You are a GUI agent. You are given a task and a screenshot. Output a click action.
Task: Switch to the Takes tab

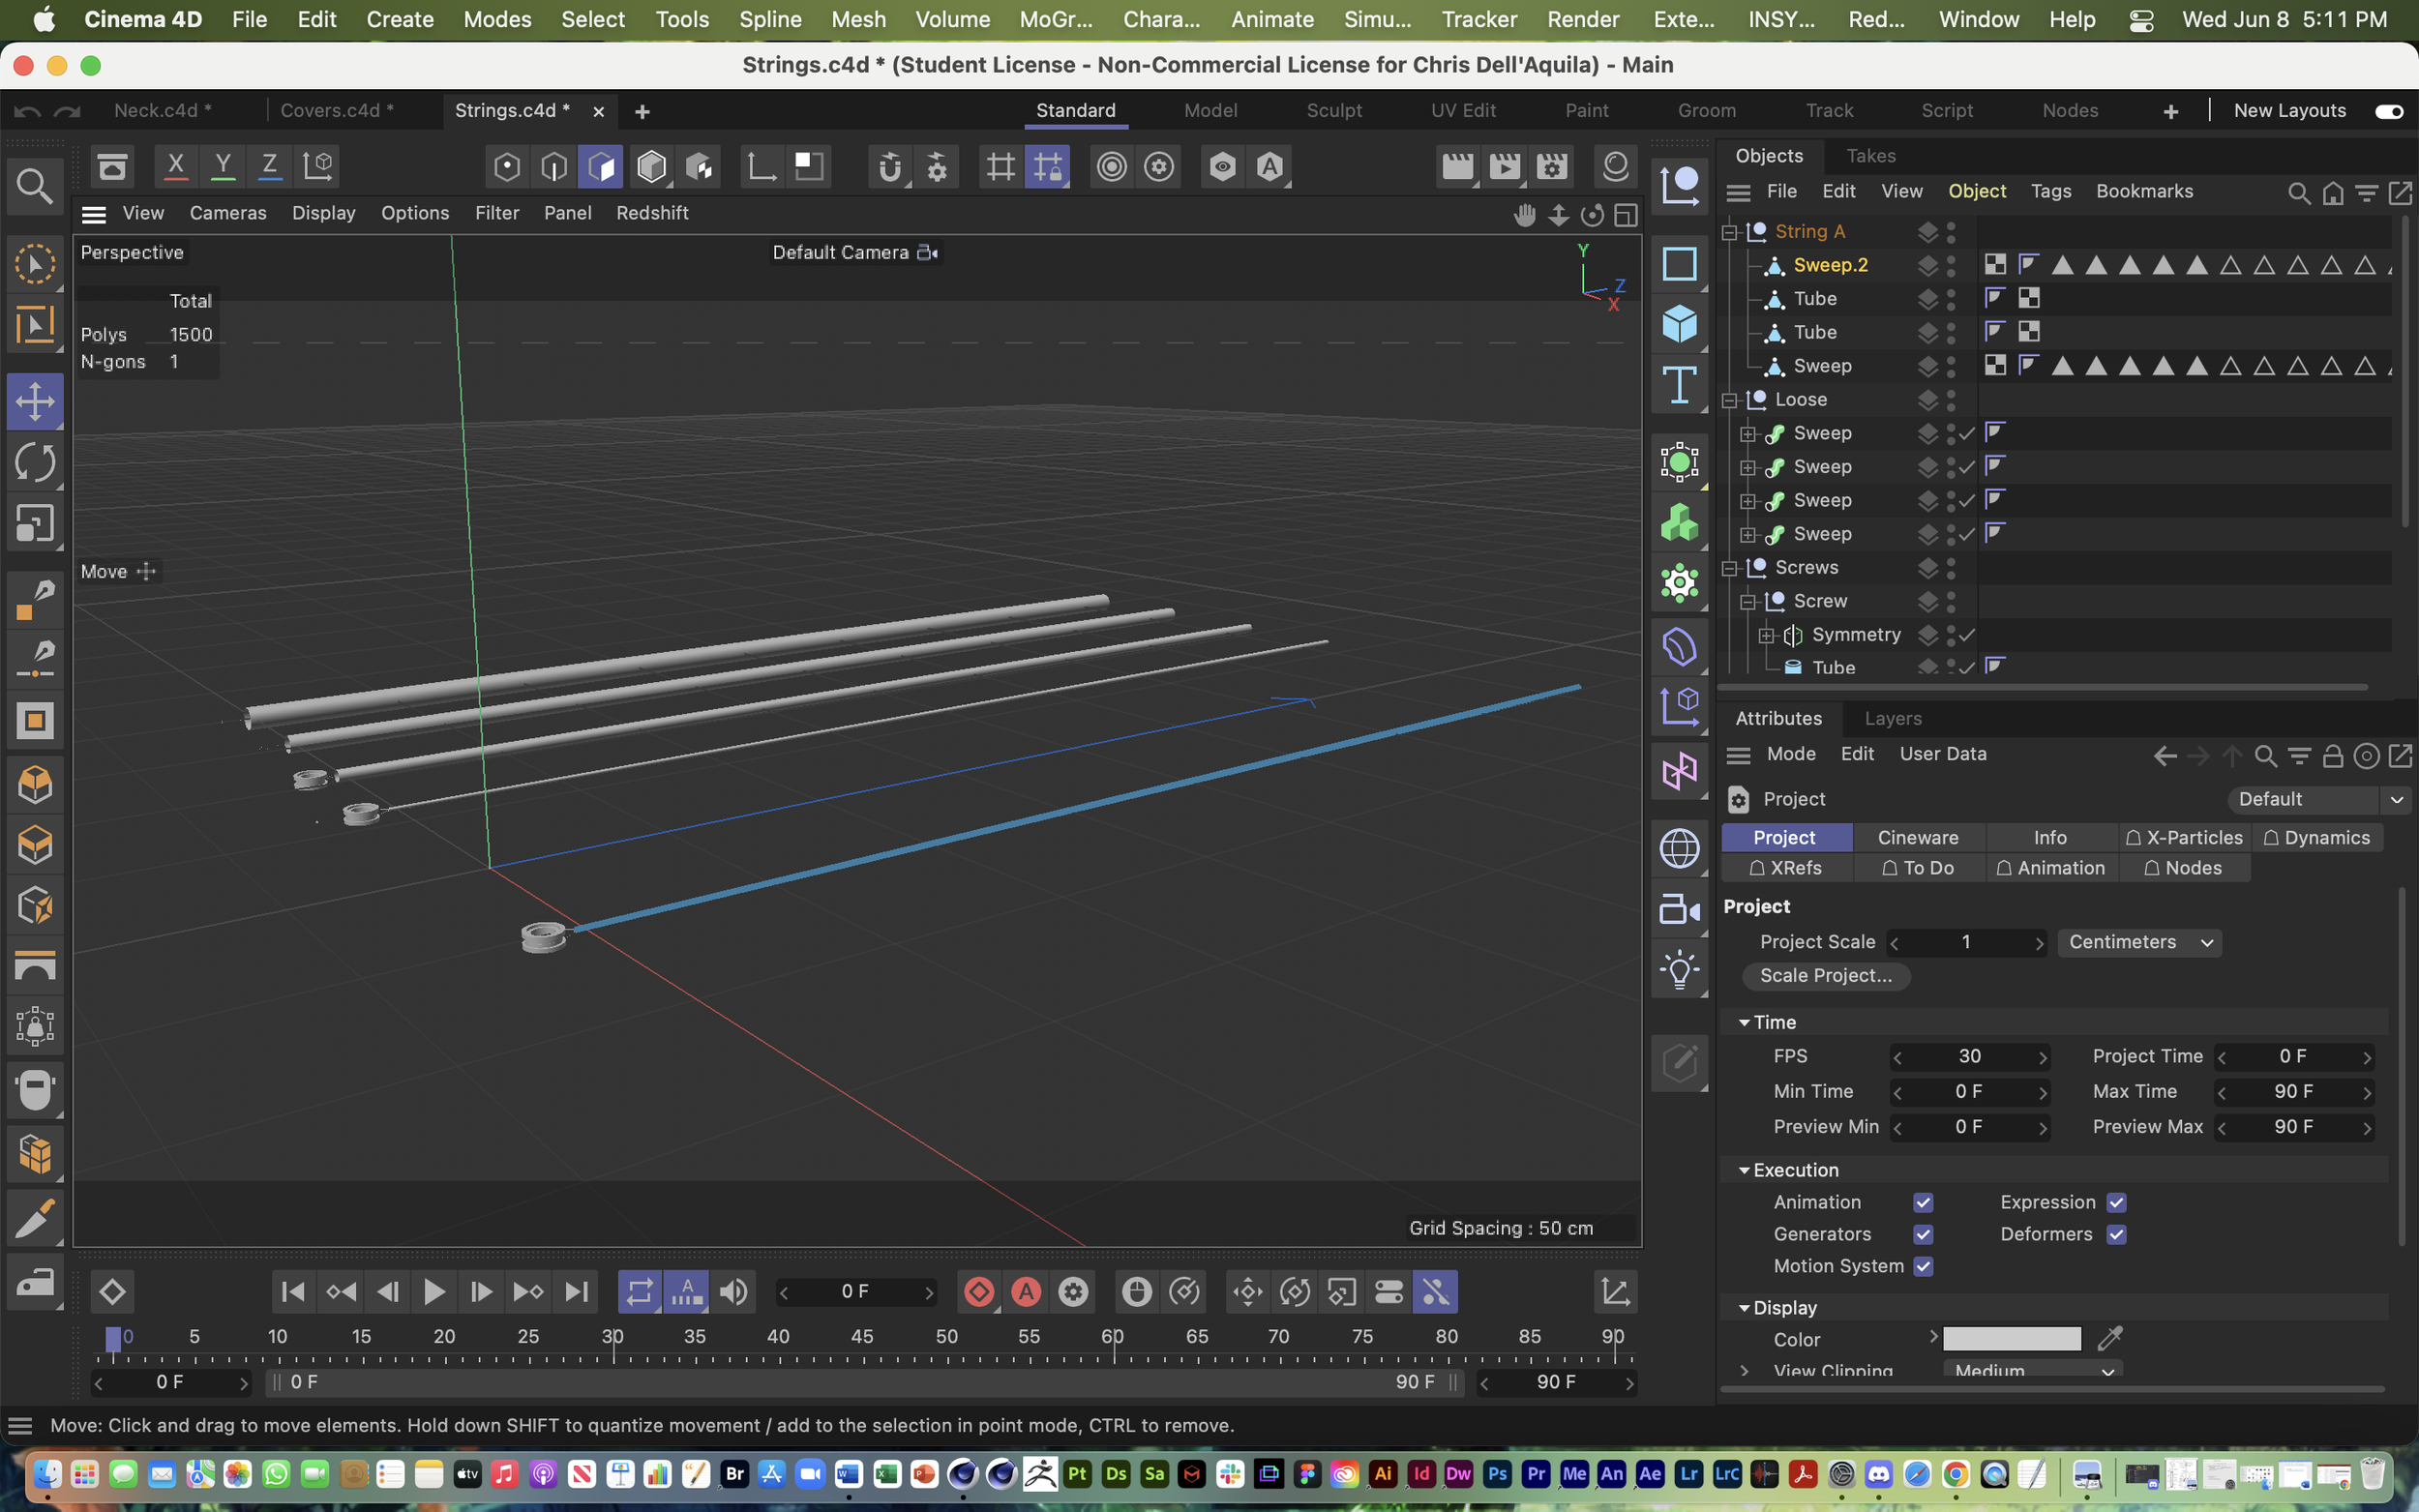[1870, 155]
